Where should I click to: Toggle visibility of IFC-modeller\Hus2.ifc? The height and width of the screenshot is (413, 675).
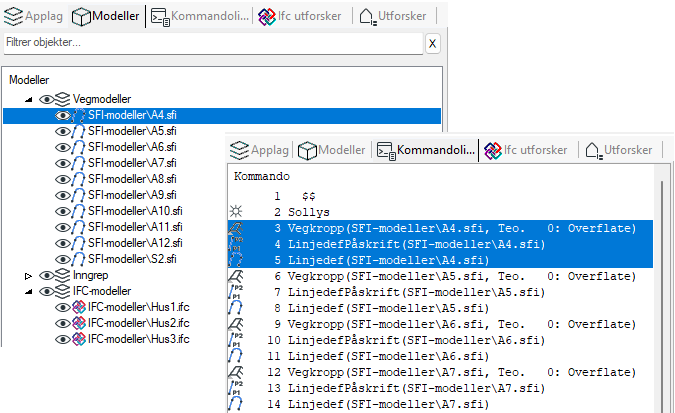pyautogui.click(x=62, y=324)
